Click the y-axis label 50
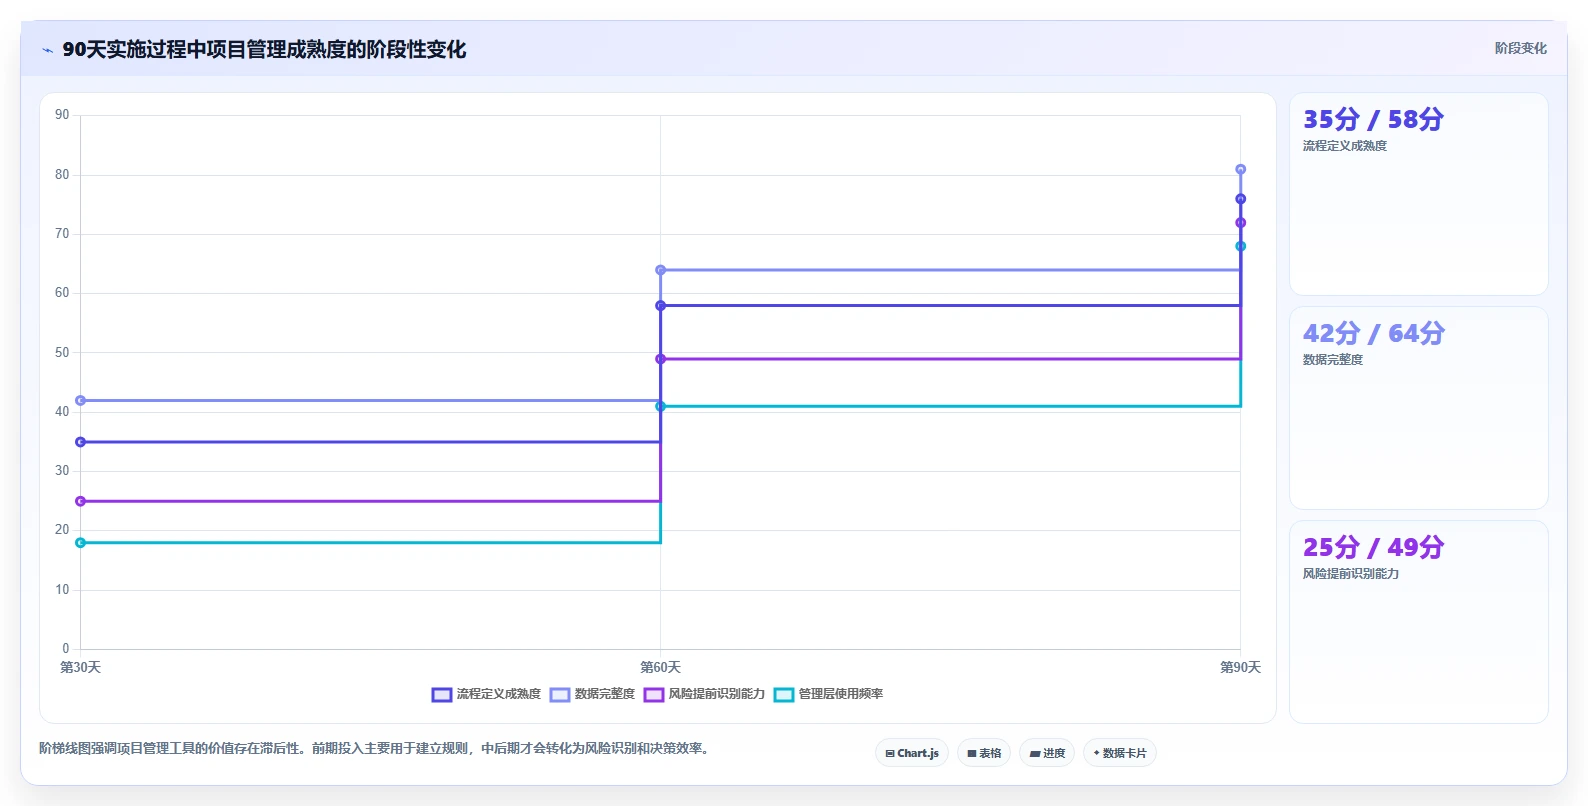This screenshot has width=1588, height=806. pyautogui.click(x=62, y=353)
